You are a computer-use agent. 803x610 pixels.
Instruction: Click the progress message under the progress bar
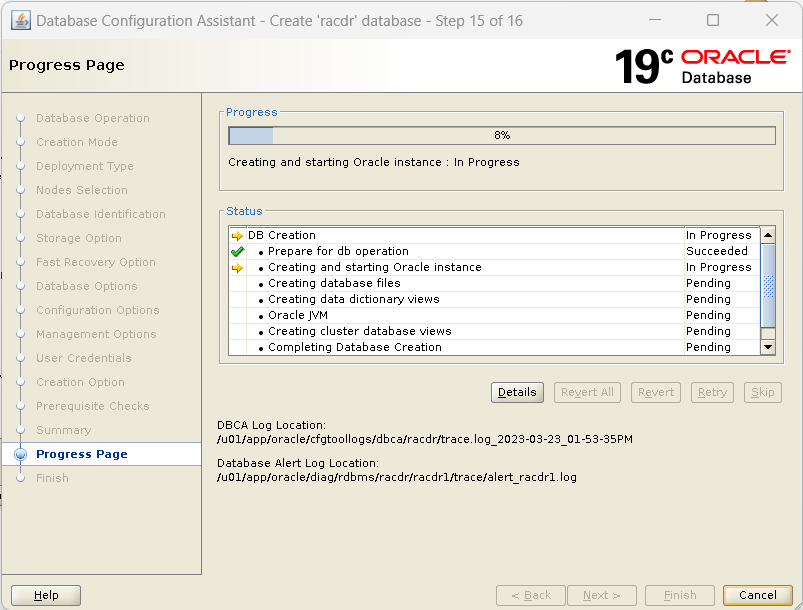374,162
